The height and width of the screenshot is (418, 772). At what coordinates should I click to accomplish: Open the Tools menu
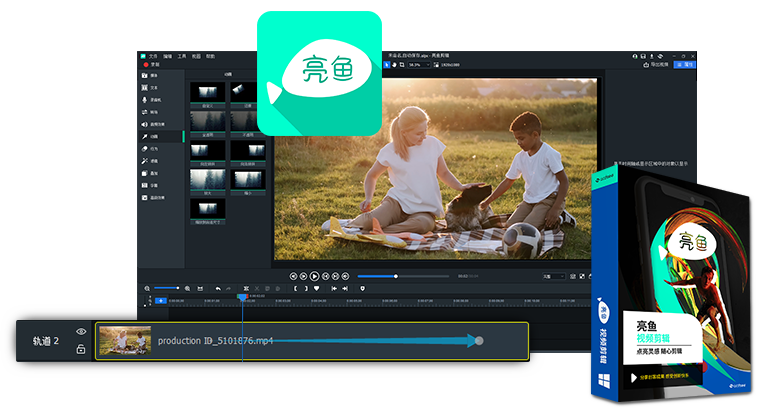tap(182, 56)
